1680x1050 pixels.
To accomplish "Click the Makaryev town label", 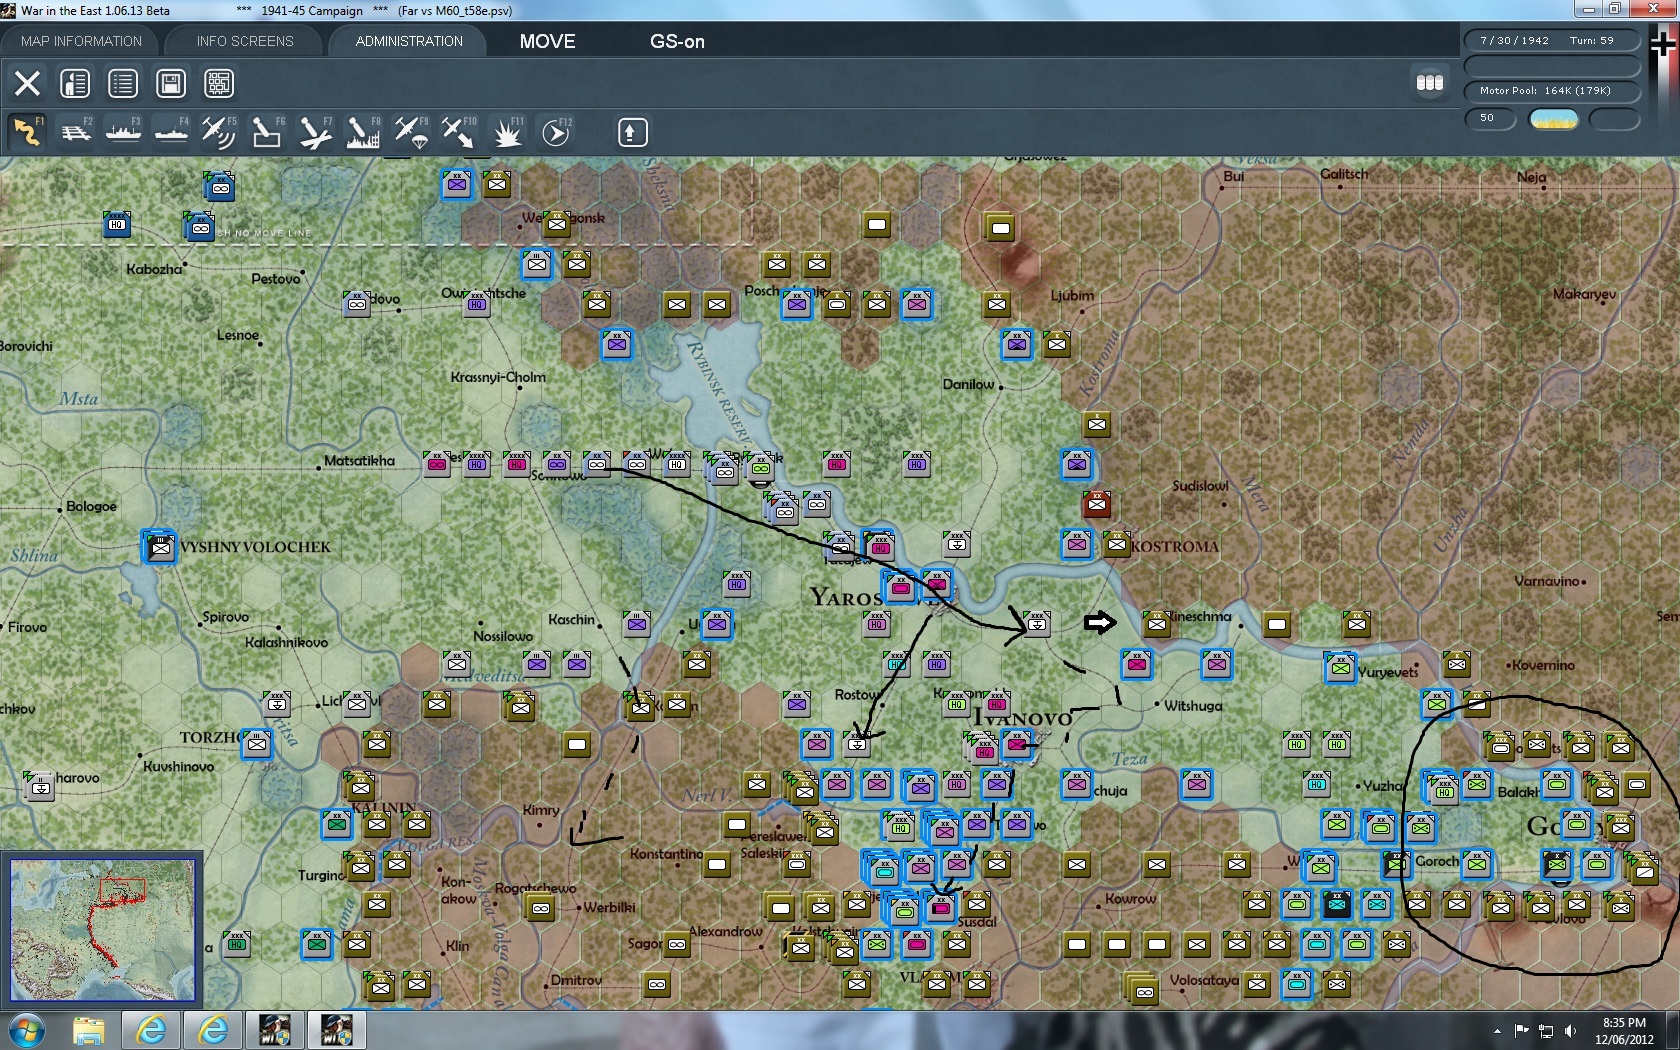I will [1584, 294].
